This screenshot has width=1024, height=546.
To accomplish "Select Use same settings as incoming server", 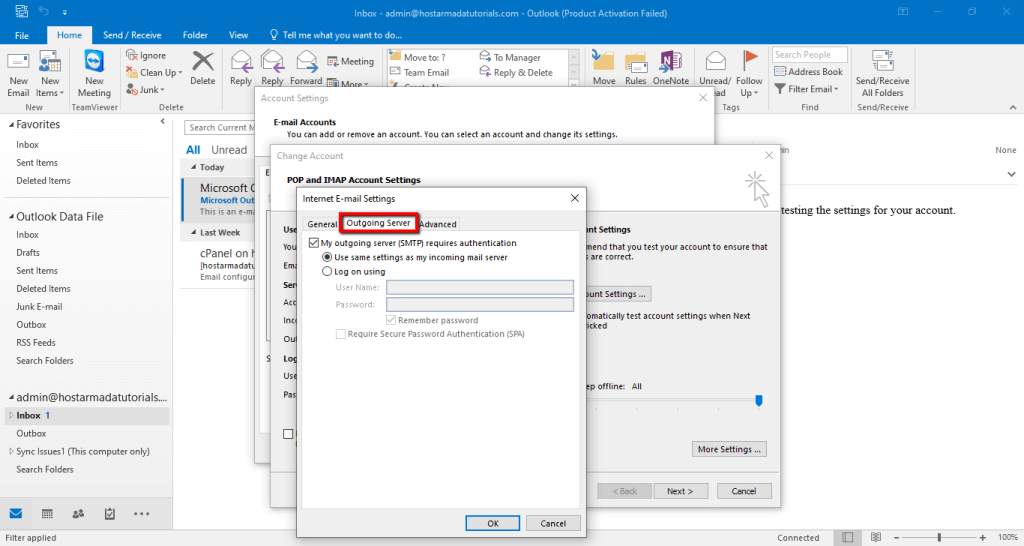I will coord(327,257).
